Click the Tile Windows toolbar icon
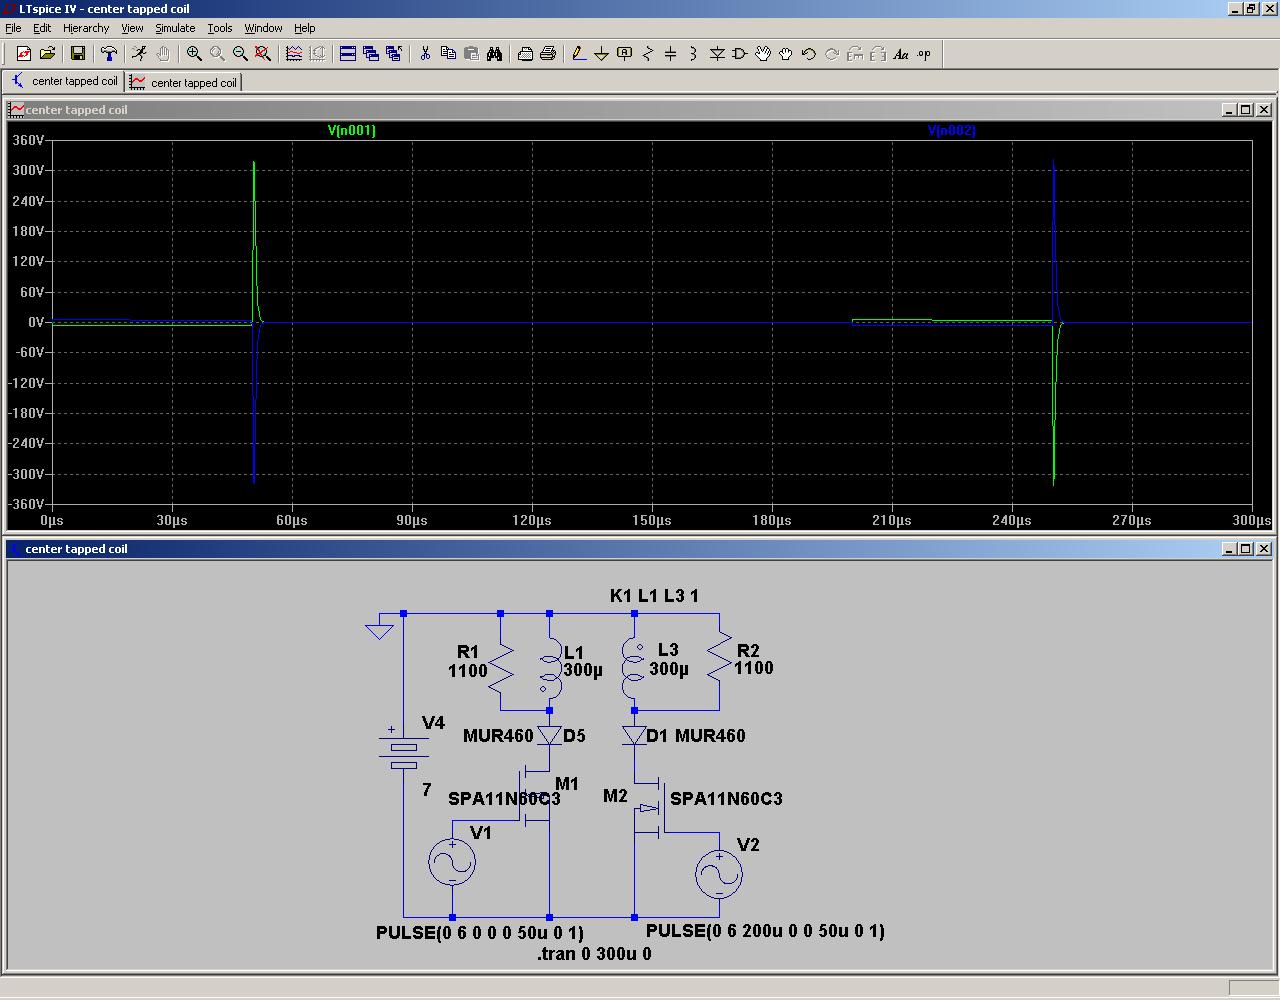Screen dimensions: 1280x1000 pyautogui.click(x=347, y=54)
